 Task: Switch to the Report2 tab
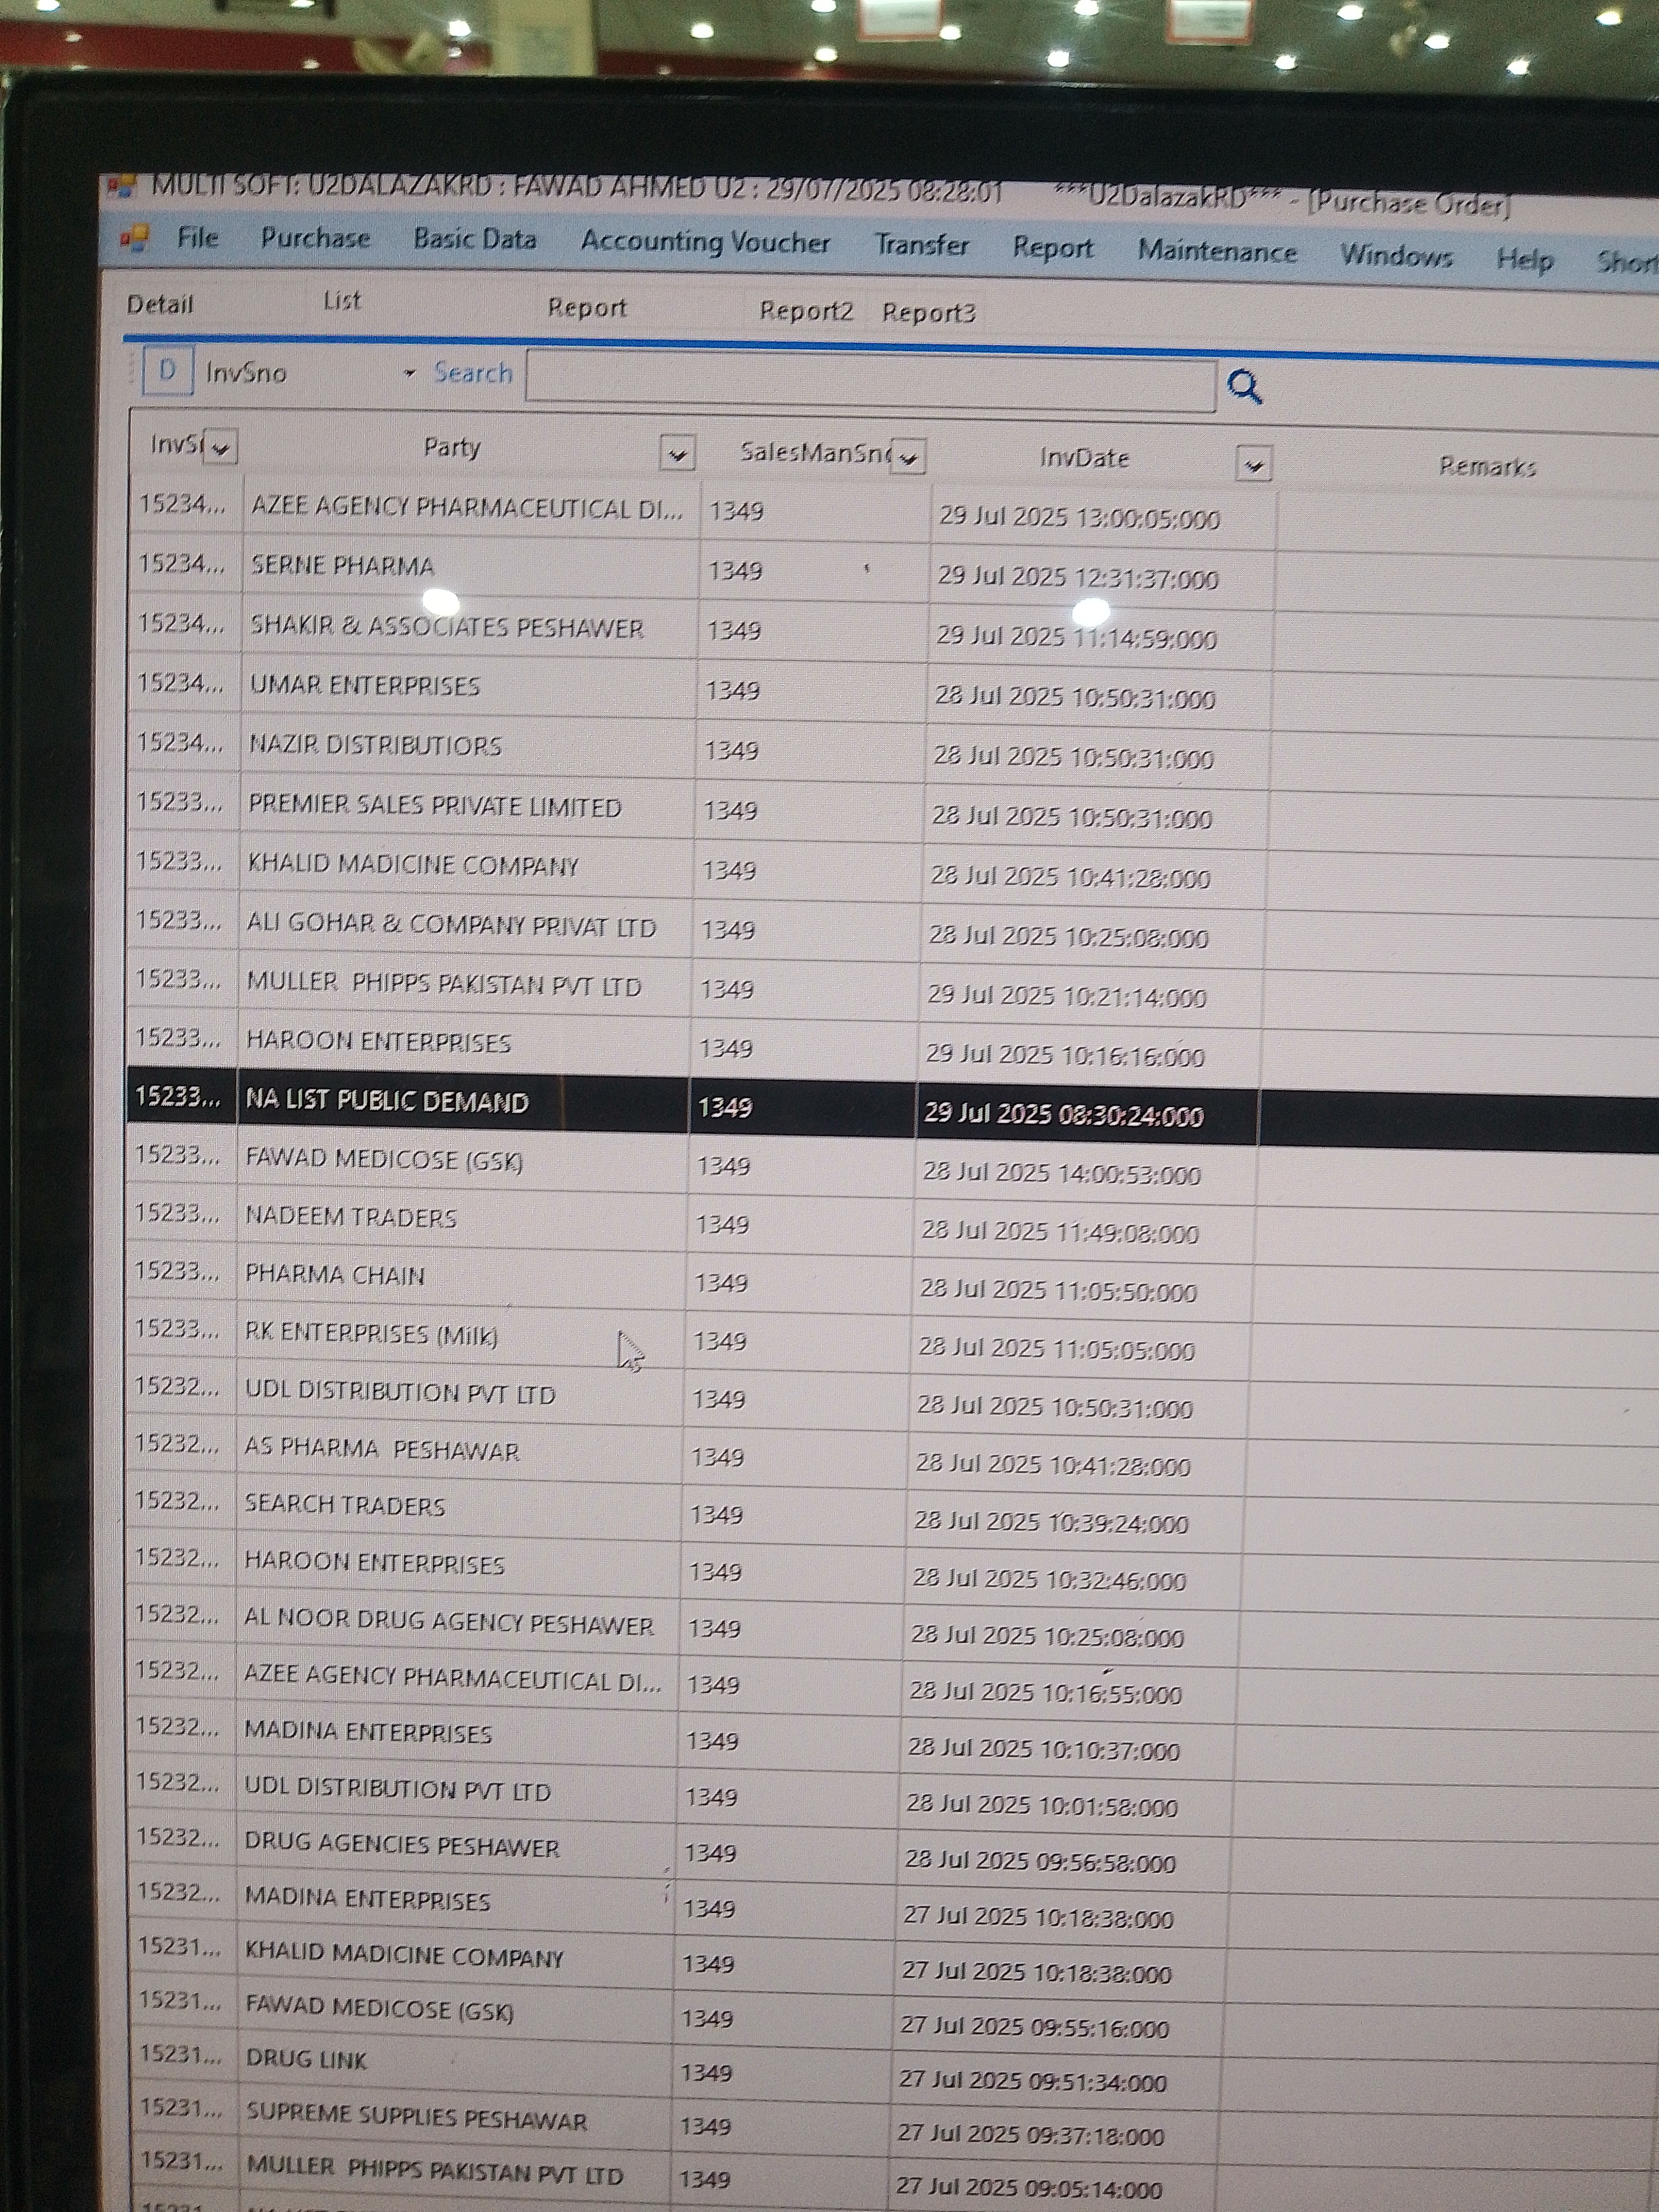pyautogui.click(x=806, y=311)
